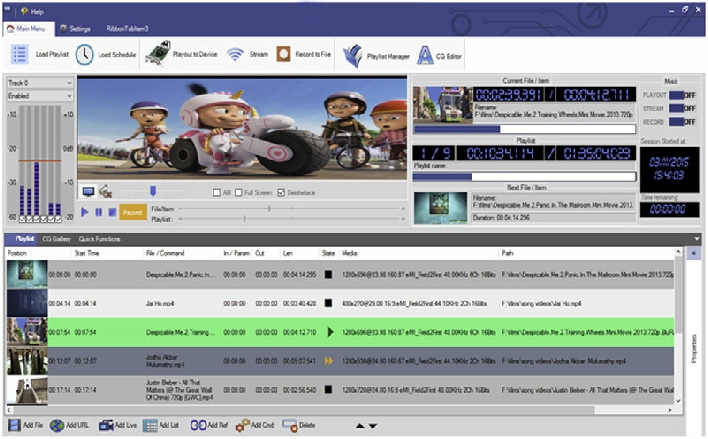Click the Next File thumbnail
This screenshot has width=708, height=439.
[440, 208]
